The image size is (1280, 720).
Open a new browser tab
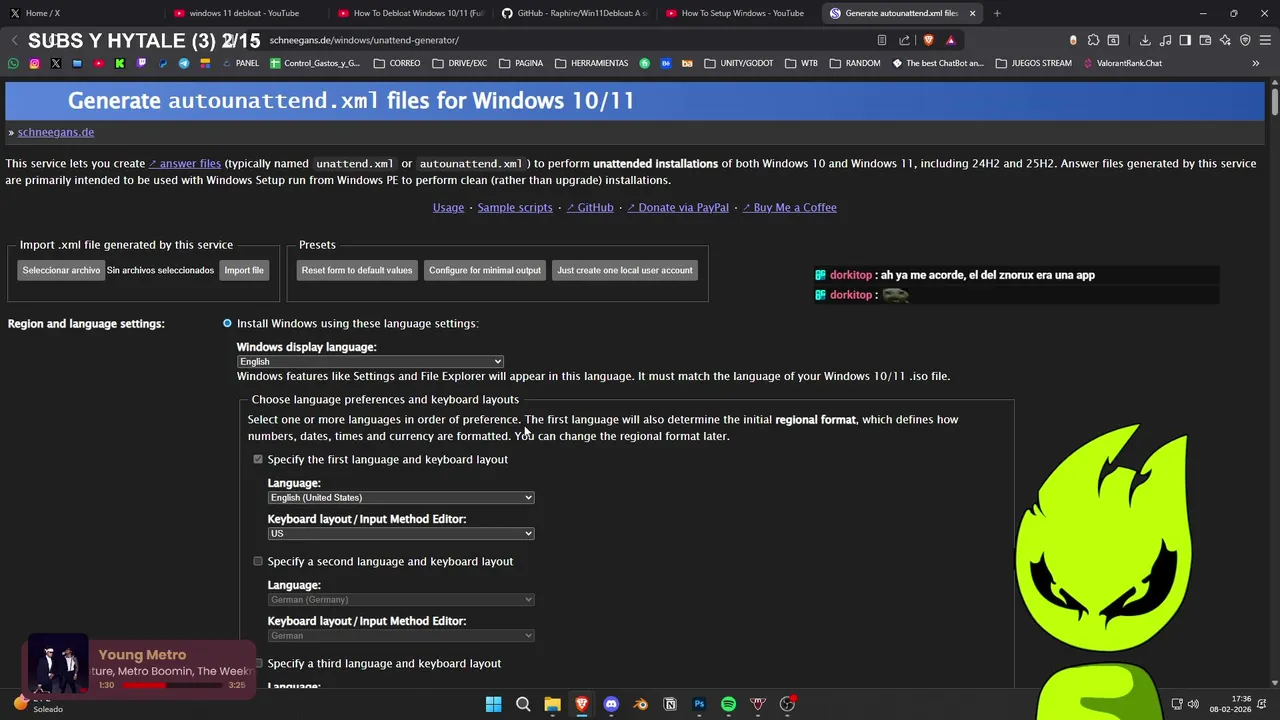[x=997, y=13]
